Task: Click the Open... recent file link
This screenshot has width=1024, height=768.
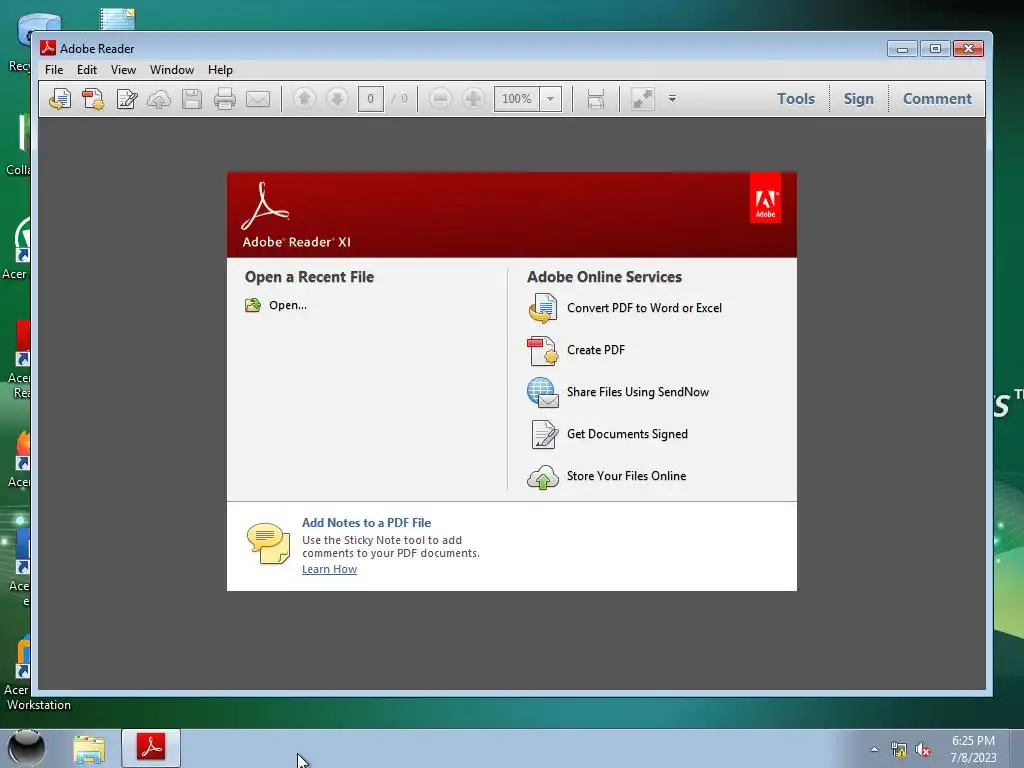Action: 287,305
